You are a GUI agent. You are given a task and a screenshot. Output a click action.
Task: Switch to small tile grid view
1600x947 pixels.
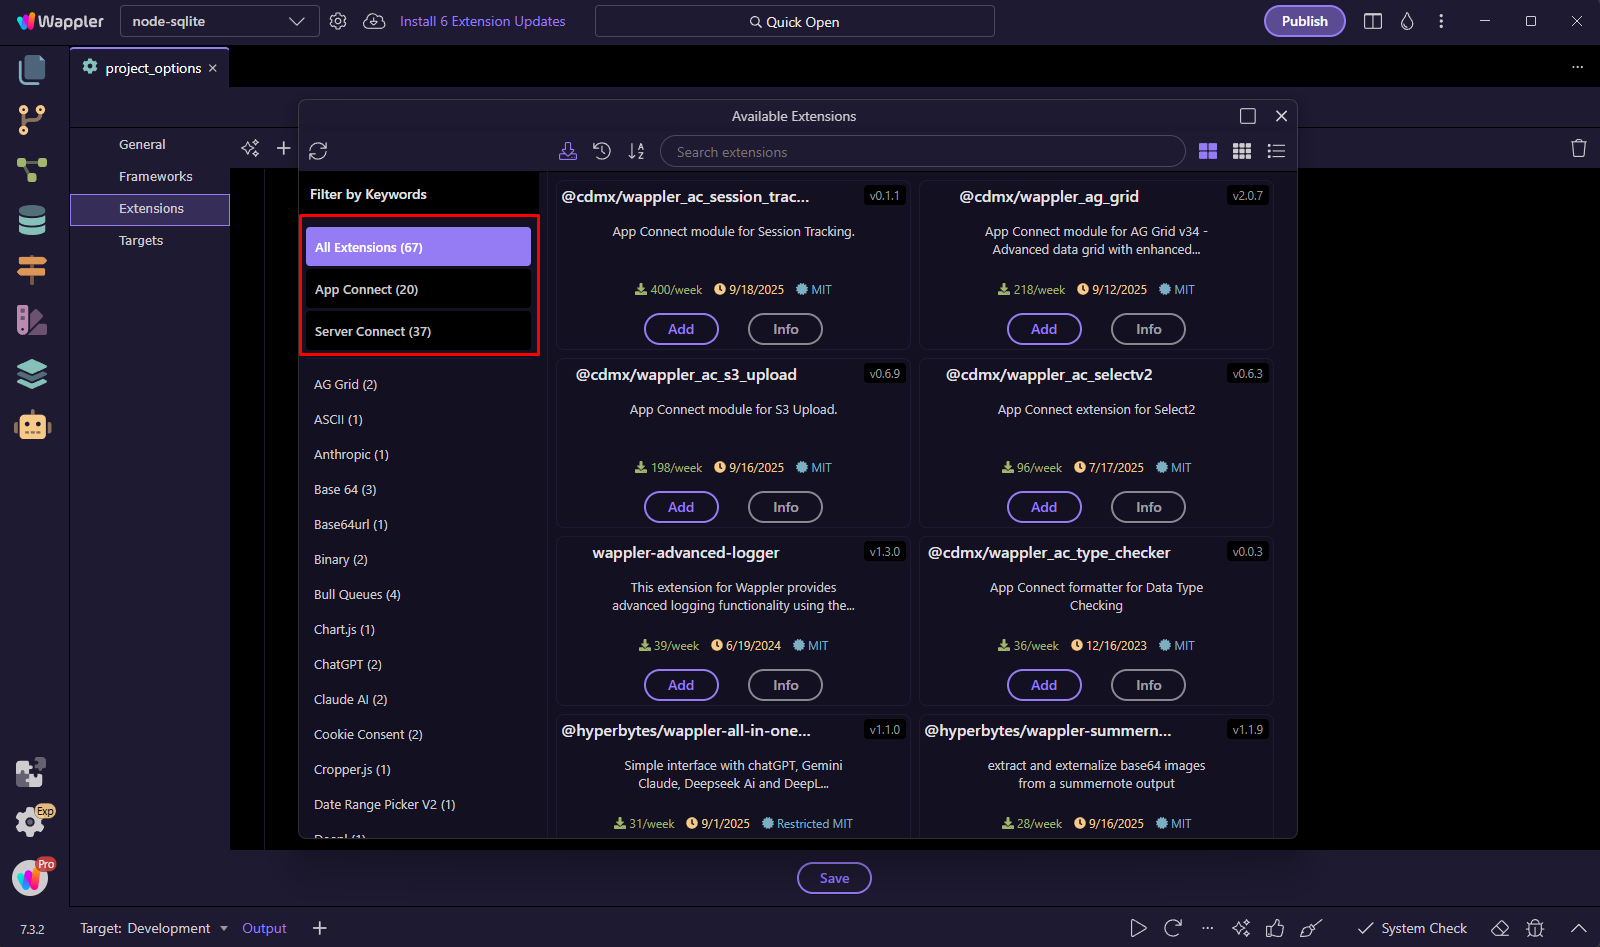tap(1242, 151)
